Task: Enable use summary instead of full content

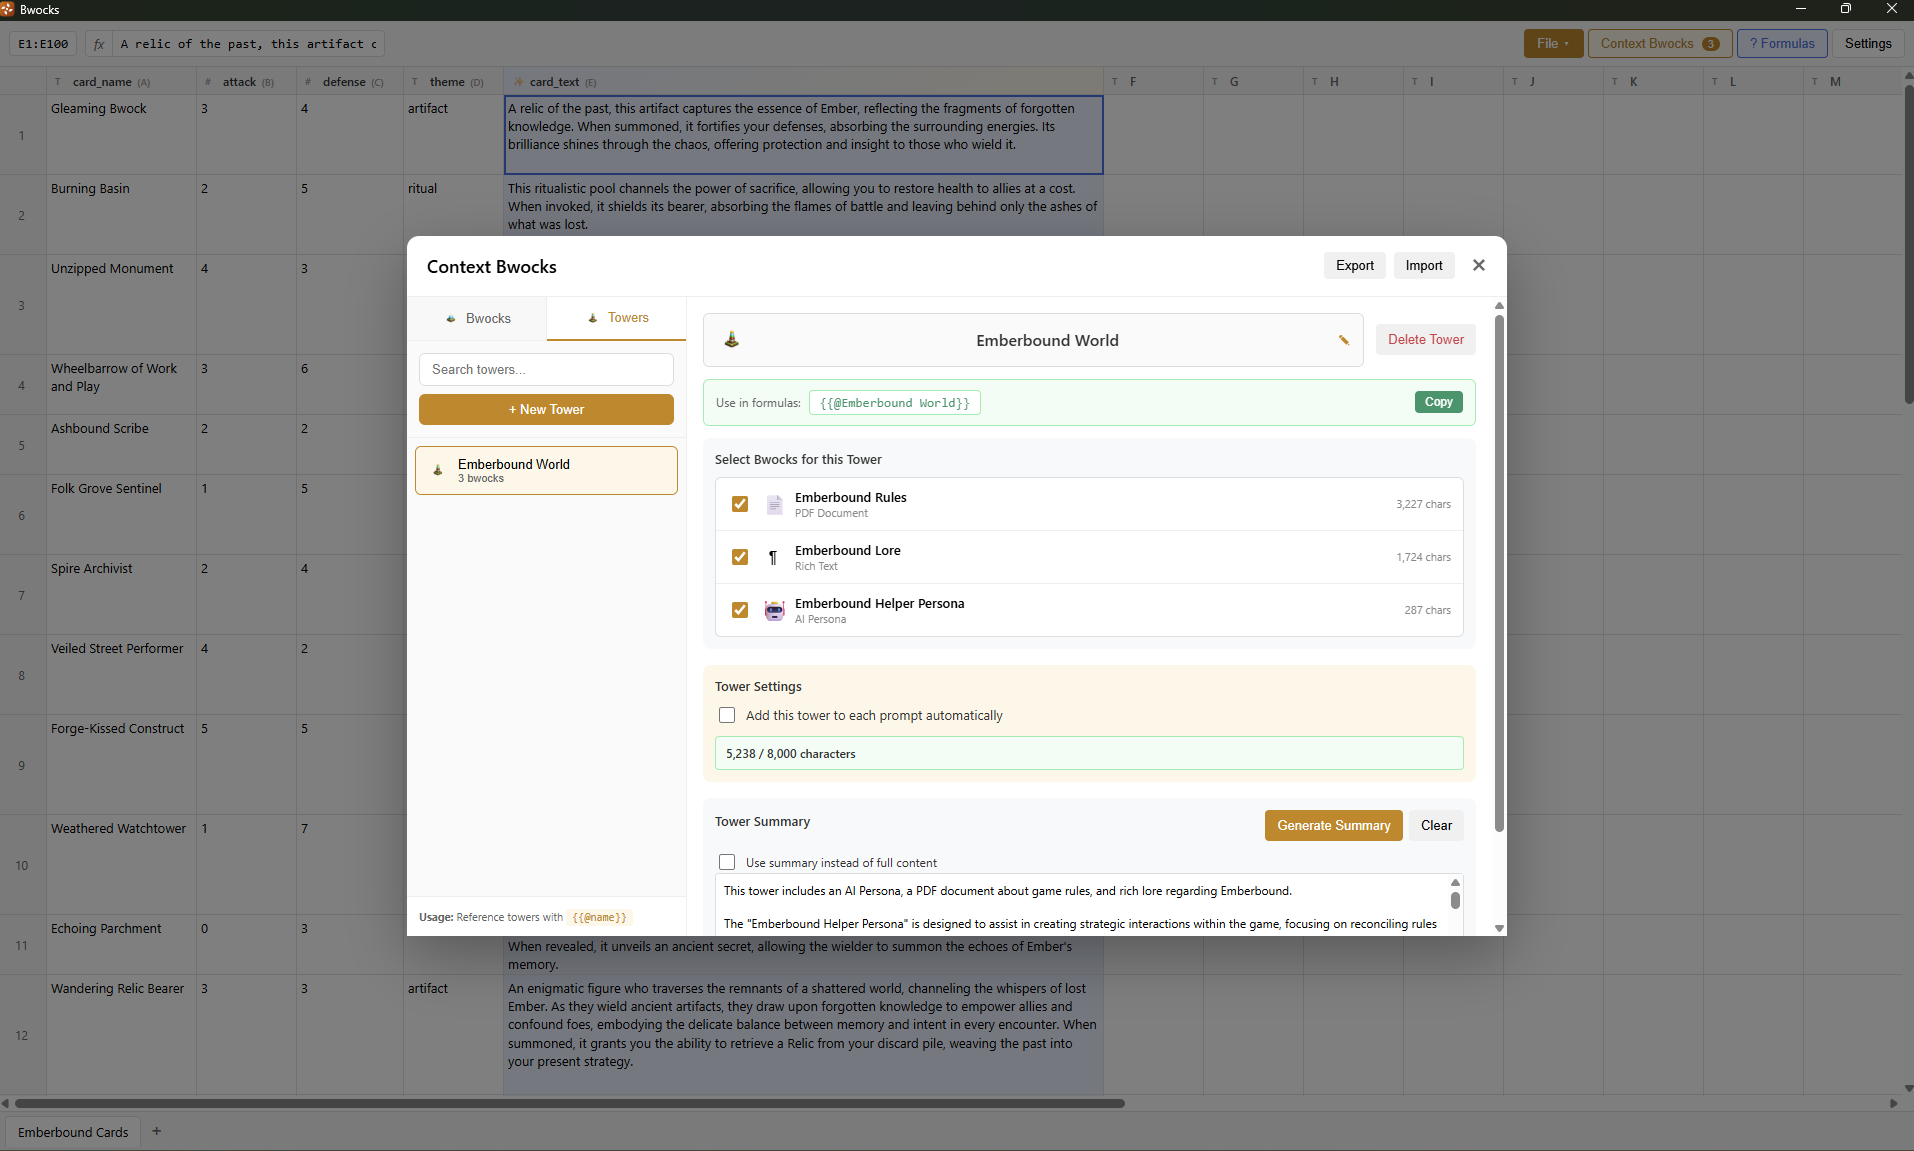Action: 727,863
